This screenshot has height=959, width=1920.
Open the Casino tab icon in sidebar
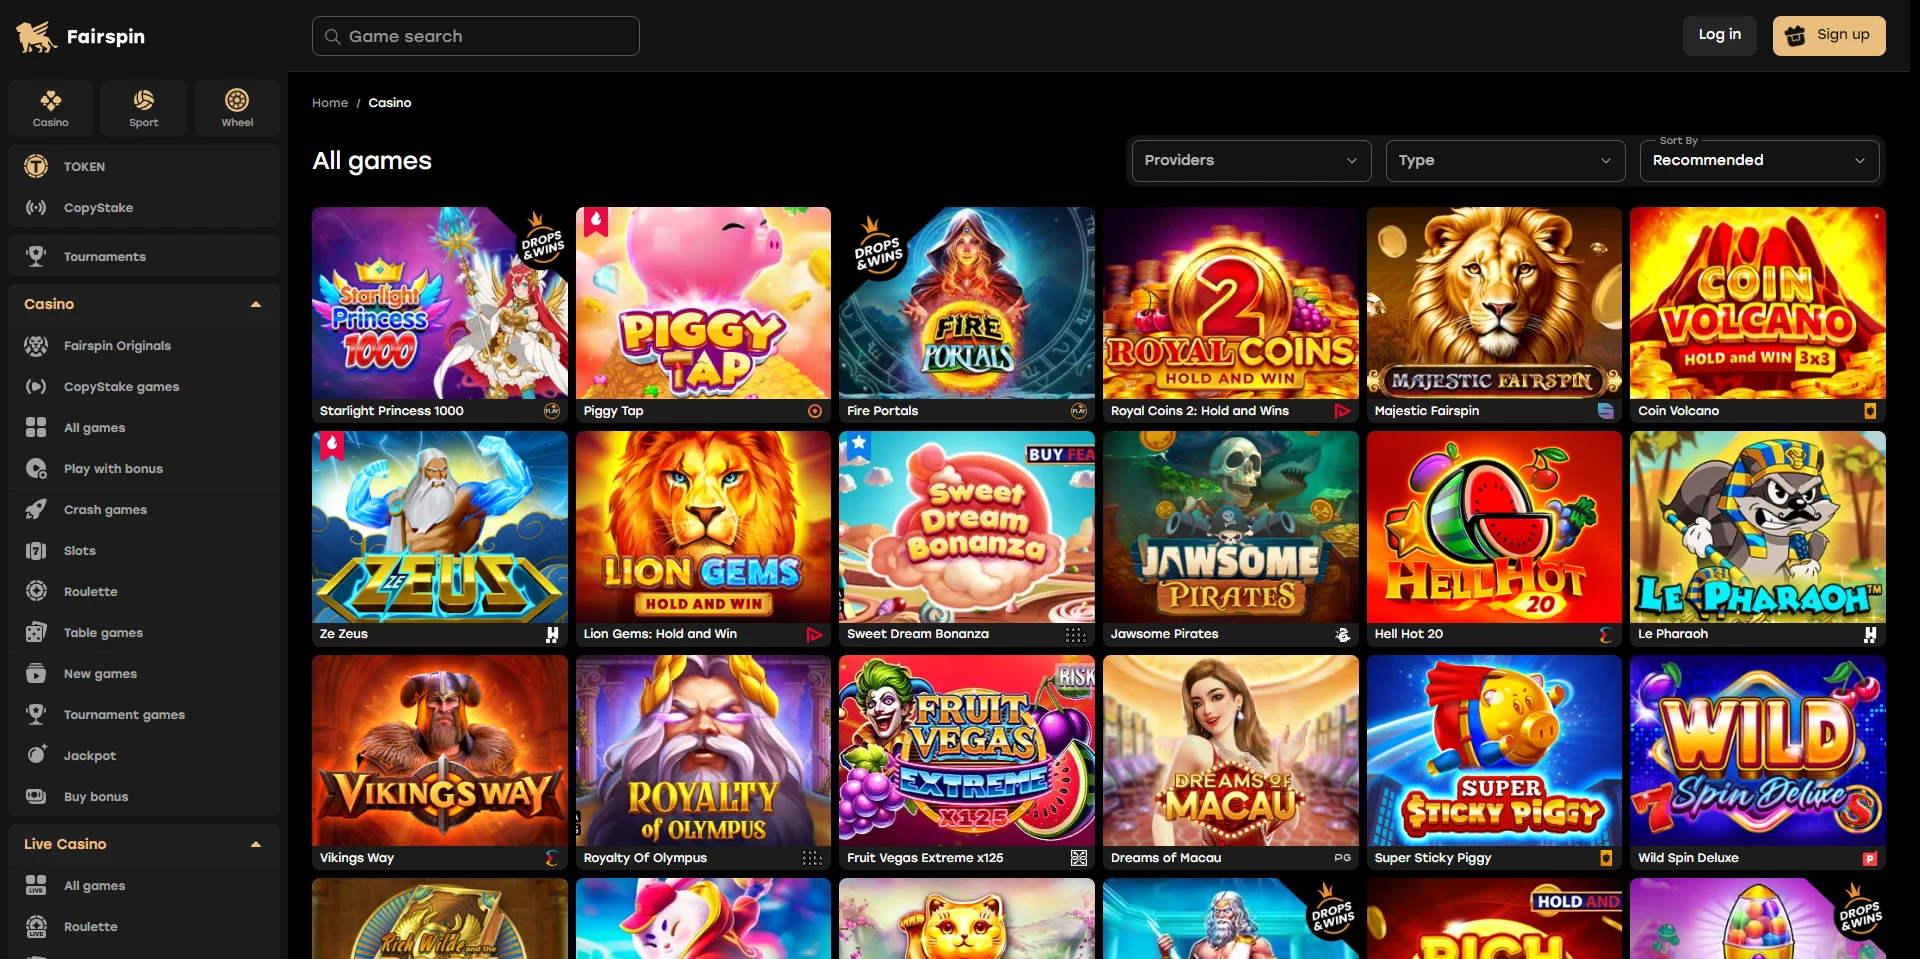[x=50, y=100]
